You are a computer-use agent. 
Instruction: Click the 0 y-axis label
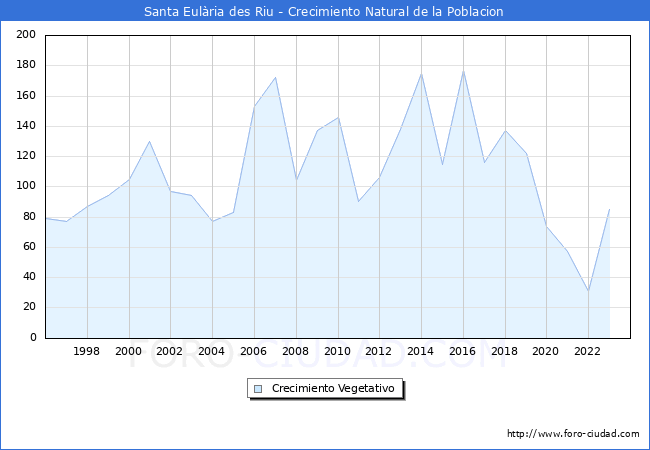[x=33, y=338]
